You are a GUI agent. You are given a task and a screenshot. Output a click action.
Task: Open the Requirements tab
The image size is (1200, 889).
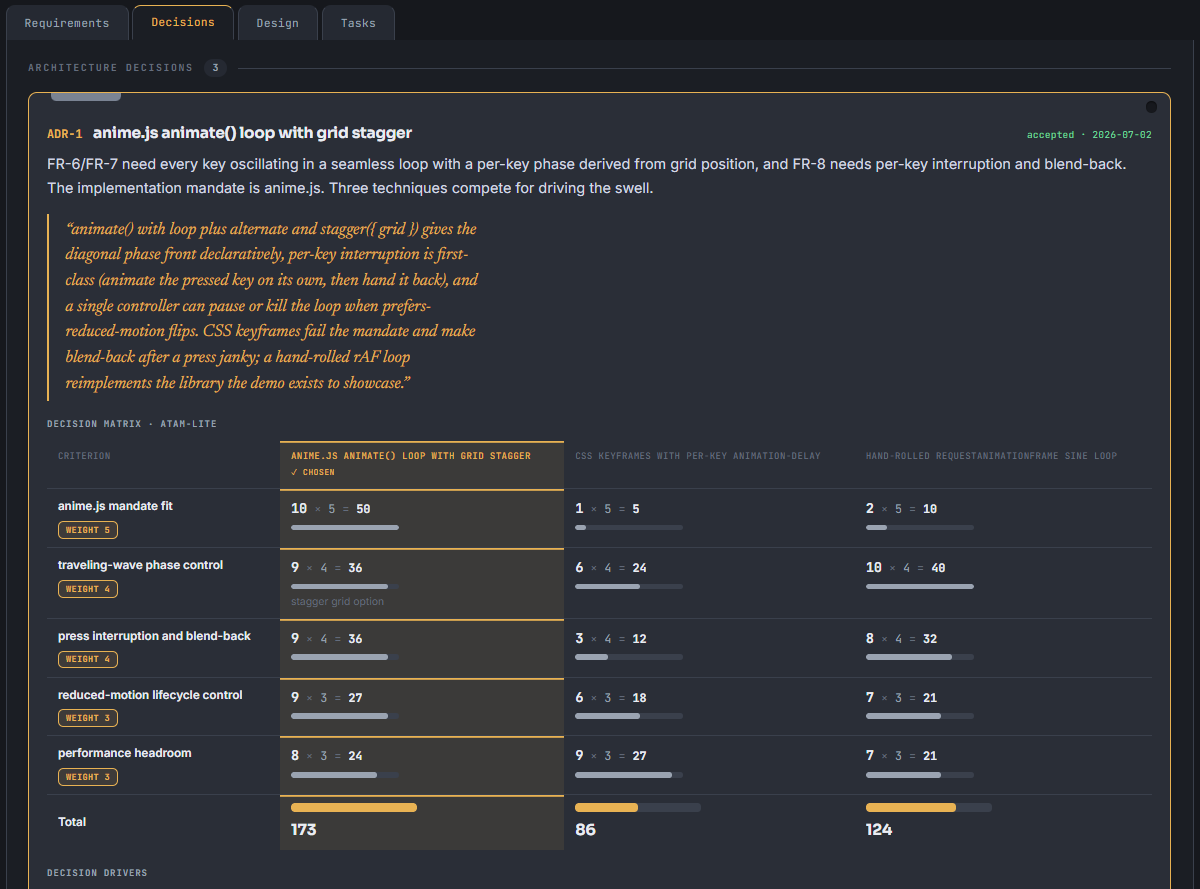[67, 23]
